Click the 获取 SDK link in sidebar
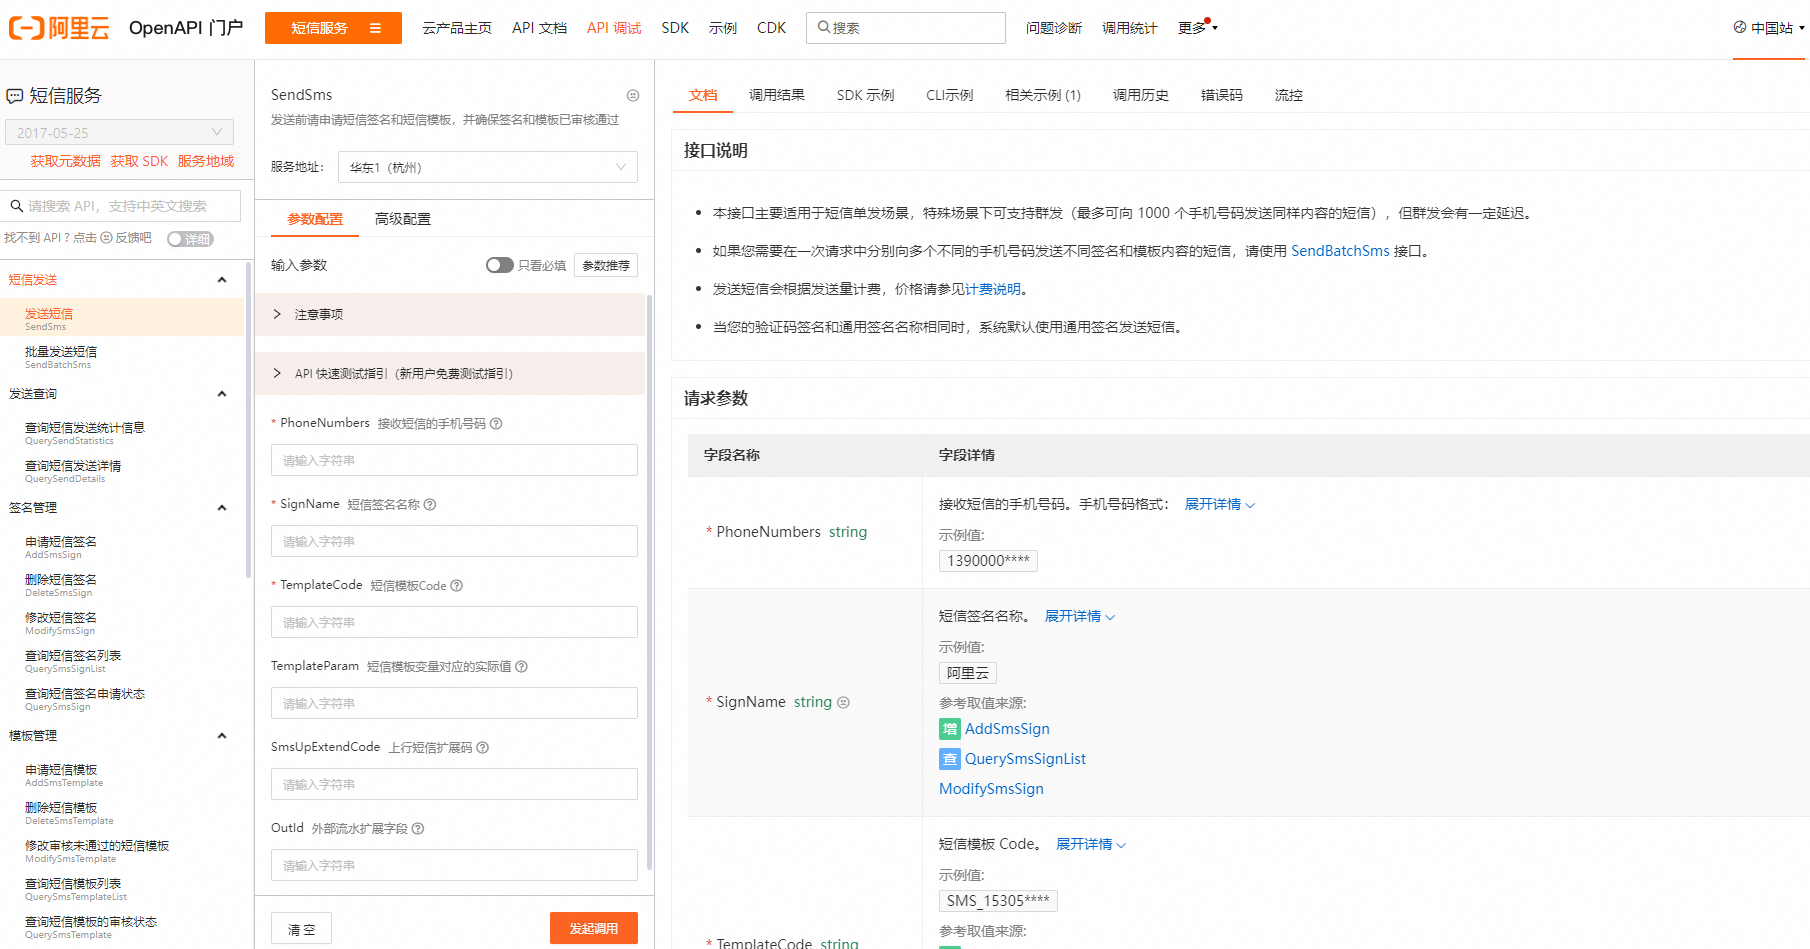The height and width of the screenshot is (949, 1810). click(139, 161)
